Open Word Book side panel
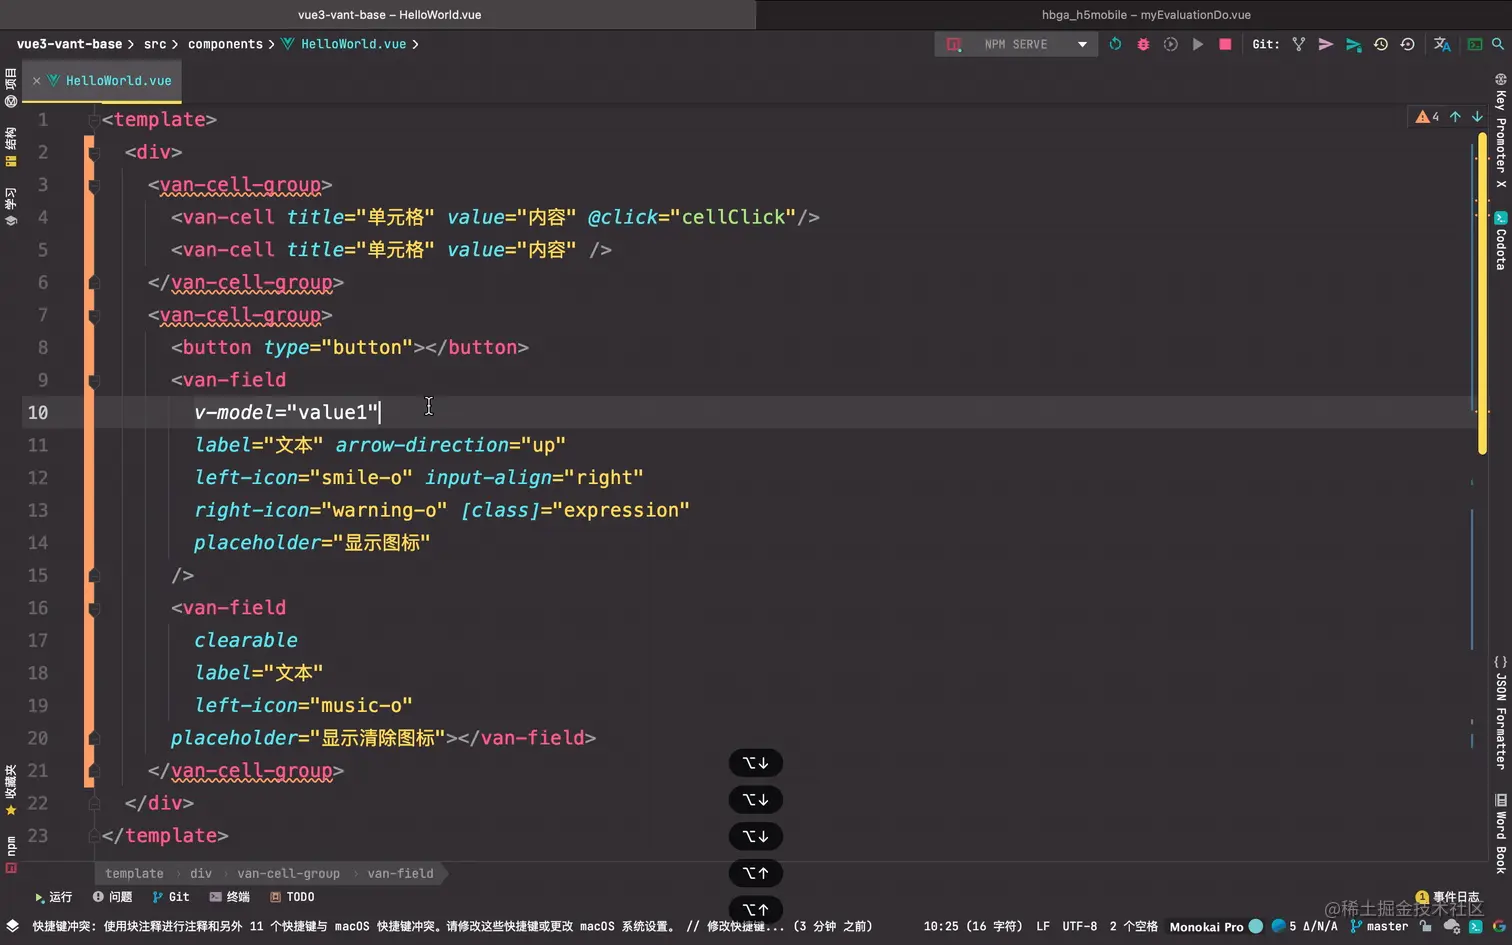Viewport: 1512px width, 945px height. (x=1501, y=833)
